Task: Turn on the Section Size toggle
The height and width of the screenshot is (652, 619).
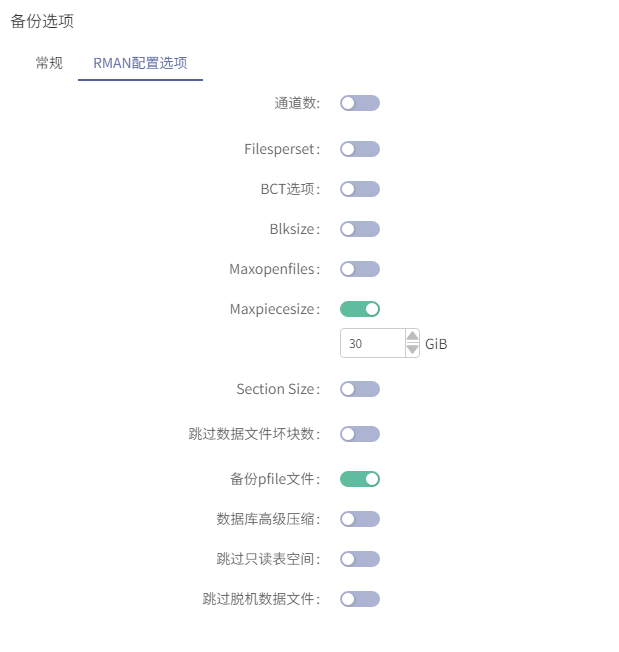Action: (x=360, y=389)
